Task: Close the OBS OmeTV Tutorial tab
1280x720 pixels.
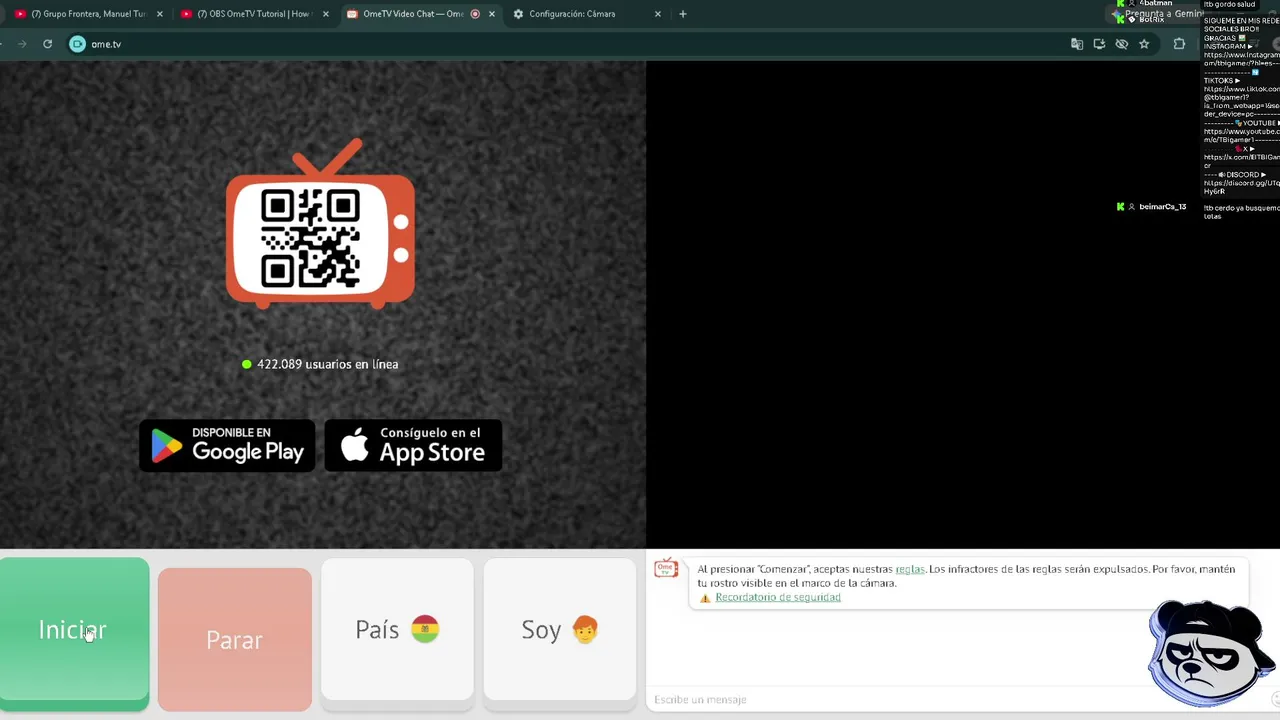Action: coord(326,14)
